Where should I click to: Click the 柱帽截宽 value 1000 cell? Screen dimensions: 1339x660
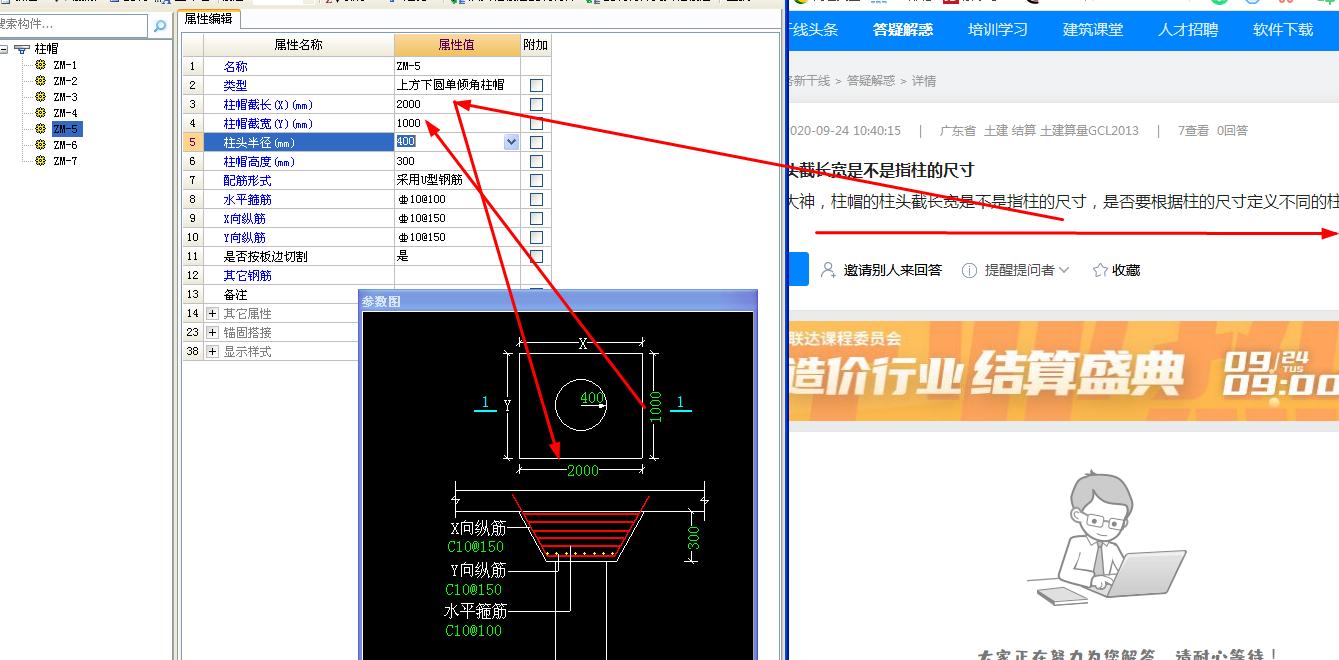(457, 123)
